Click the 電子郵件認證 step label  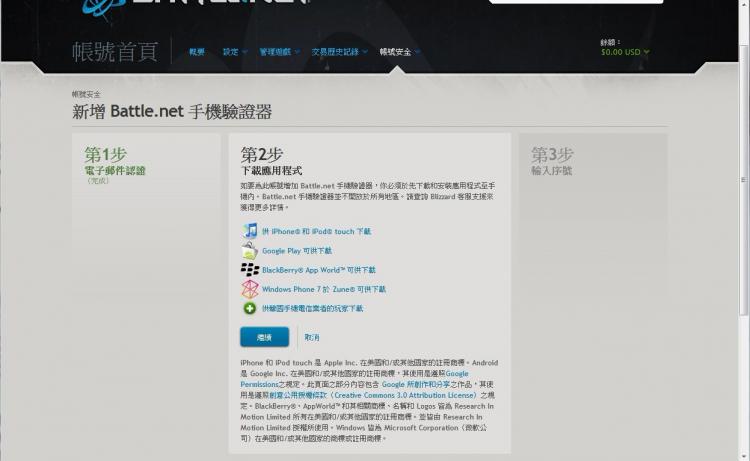pos(115,171)
